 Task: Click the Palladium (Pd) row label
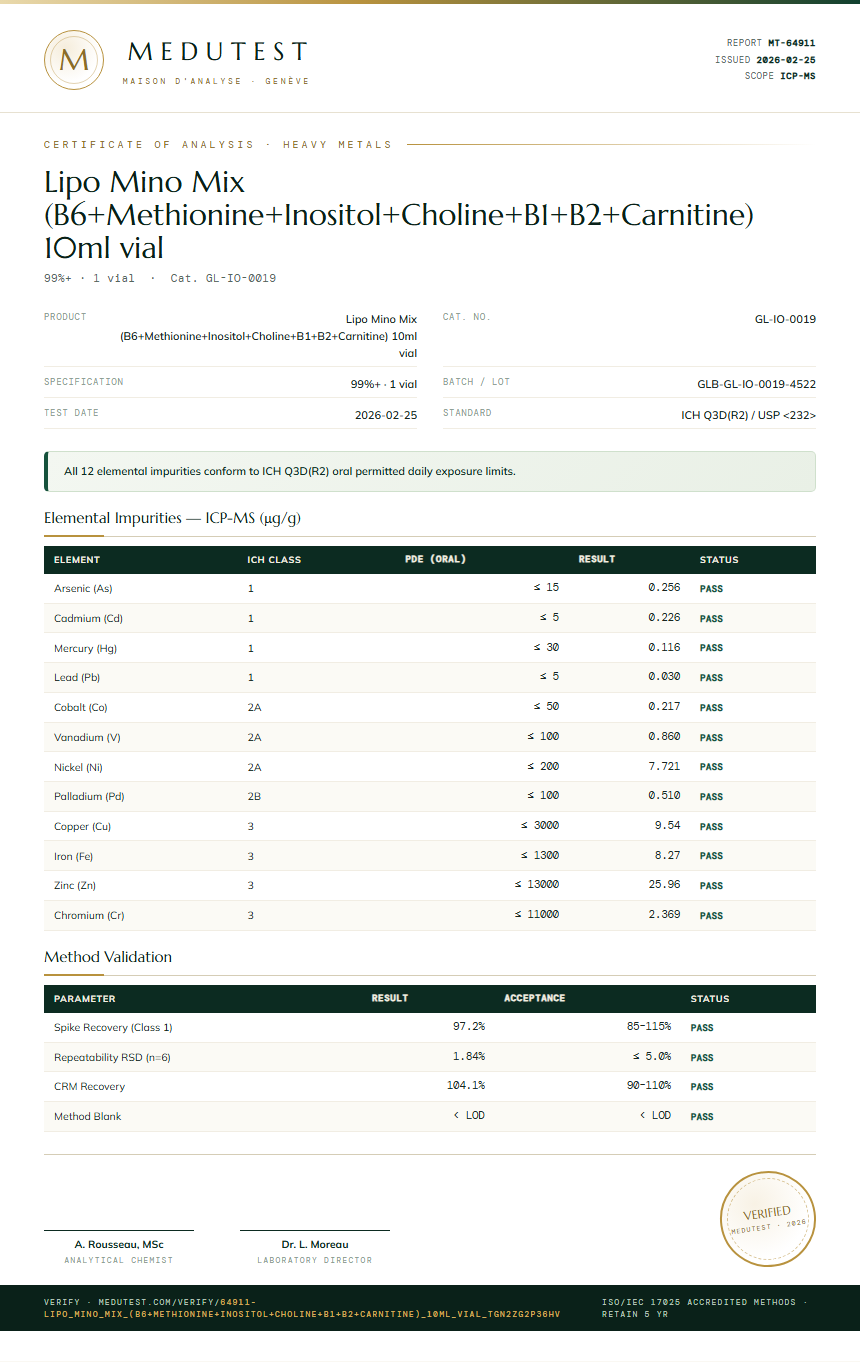(x=89, y=797)
